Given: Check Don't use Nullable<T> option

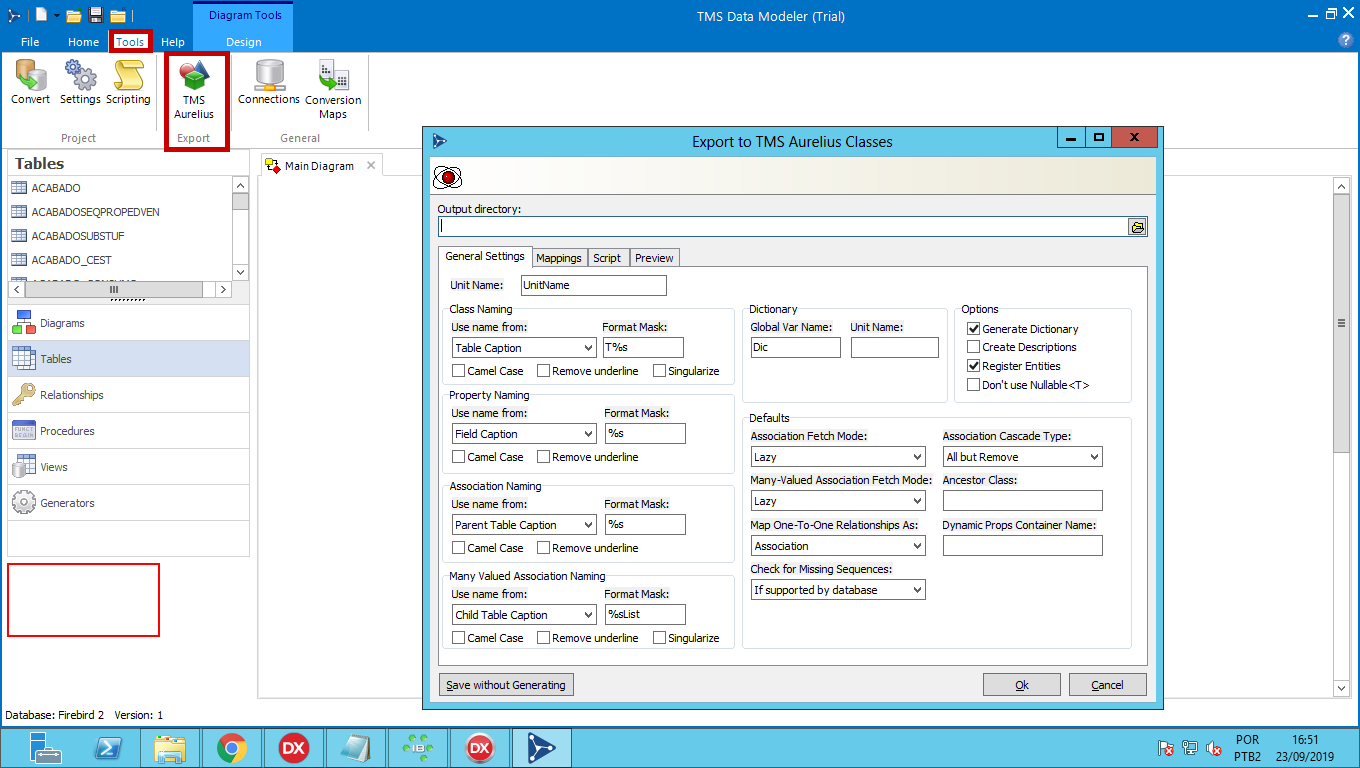Looking at the screenshot, I should coord(973,385).
